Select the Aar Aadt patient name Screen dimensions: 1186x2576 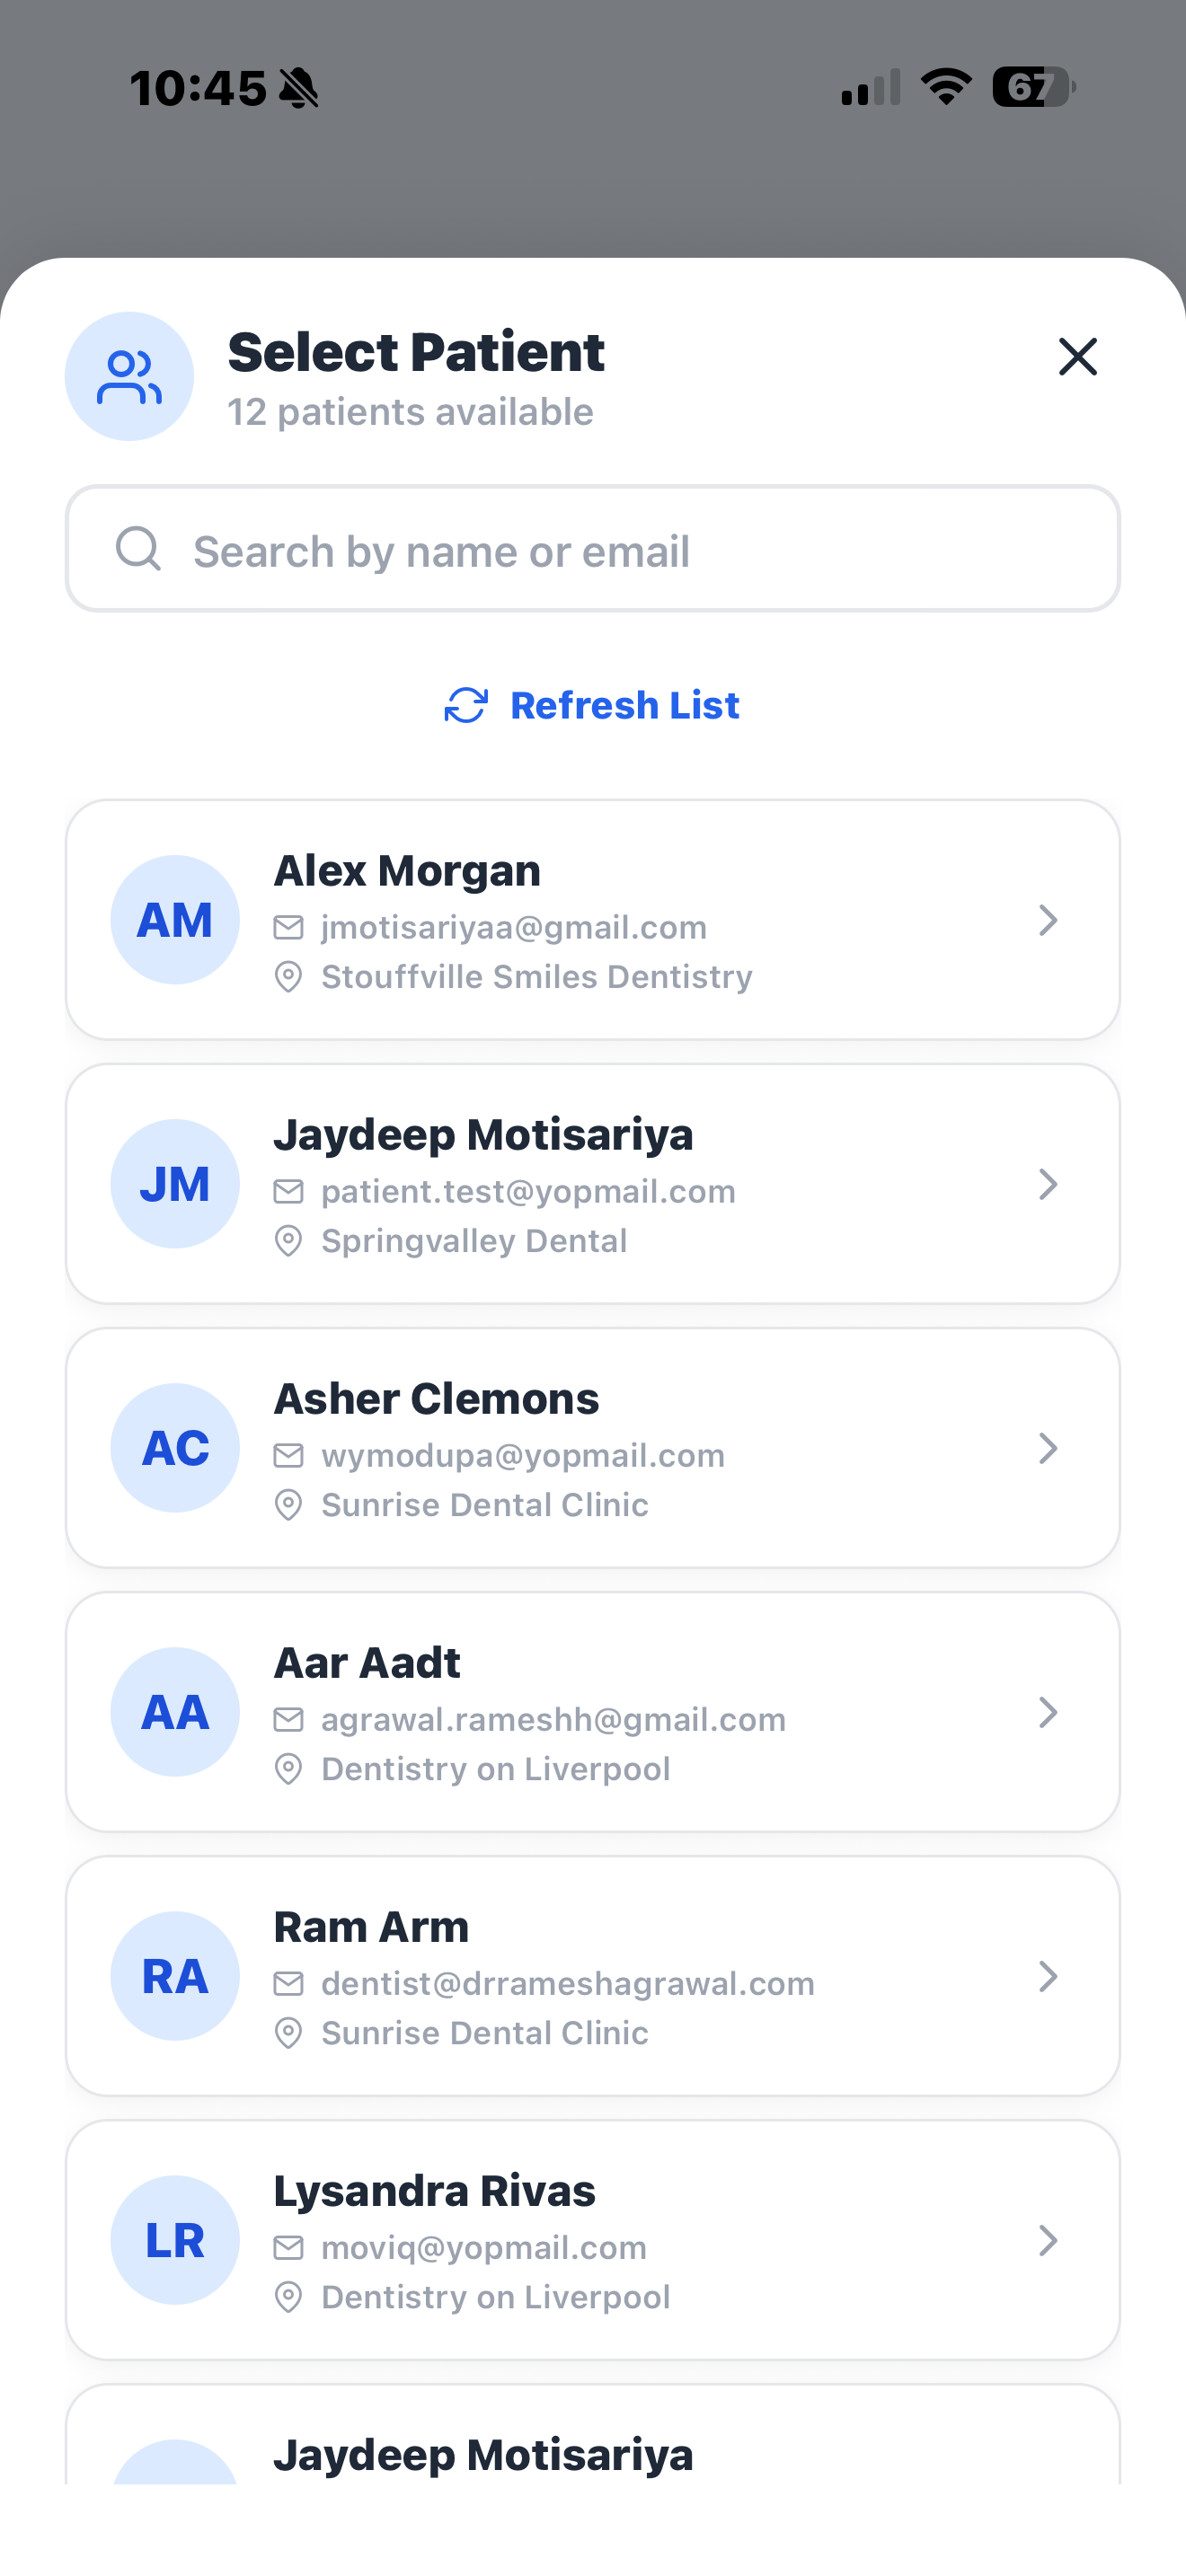(x=367, y=1663)
